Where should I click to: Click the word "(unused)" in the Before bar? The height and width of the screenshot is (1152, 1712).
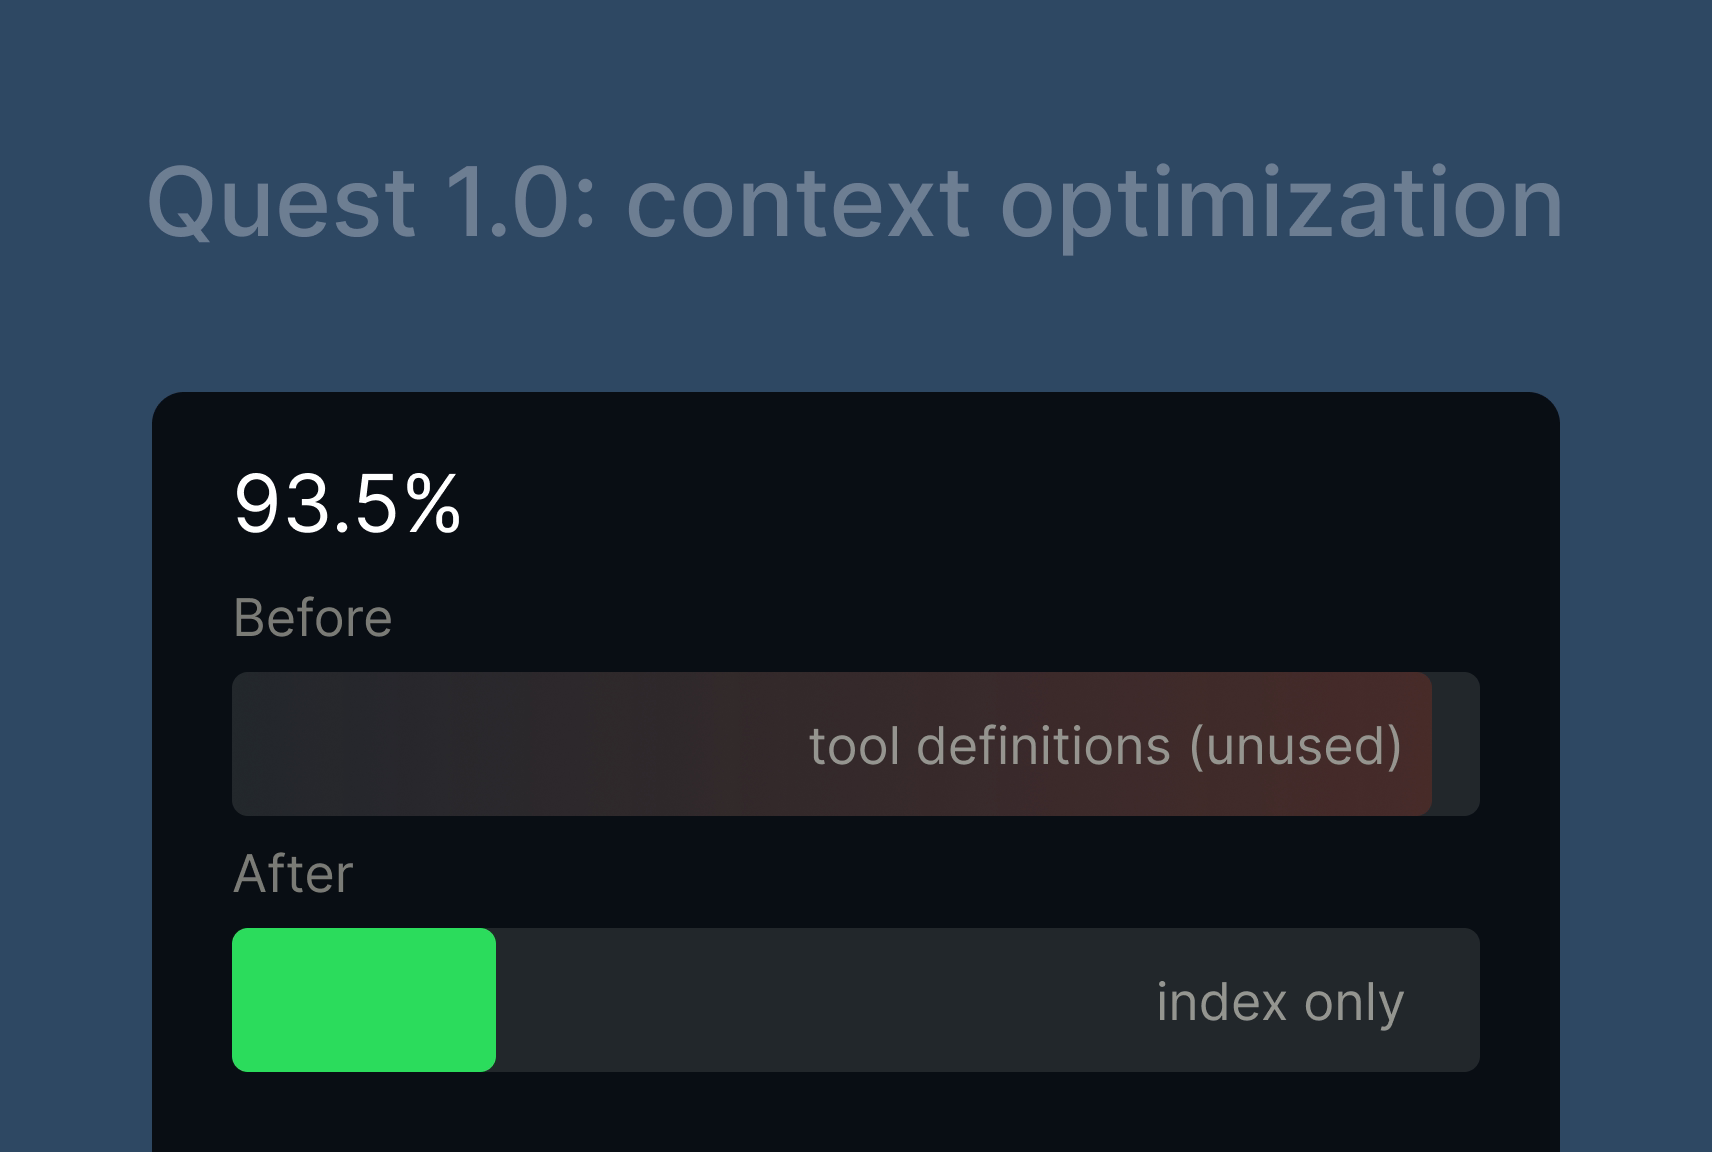pos(1295,746)
